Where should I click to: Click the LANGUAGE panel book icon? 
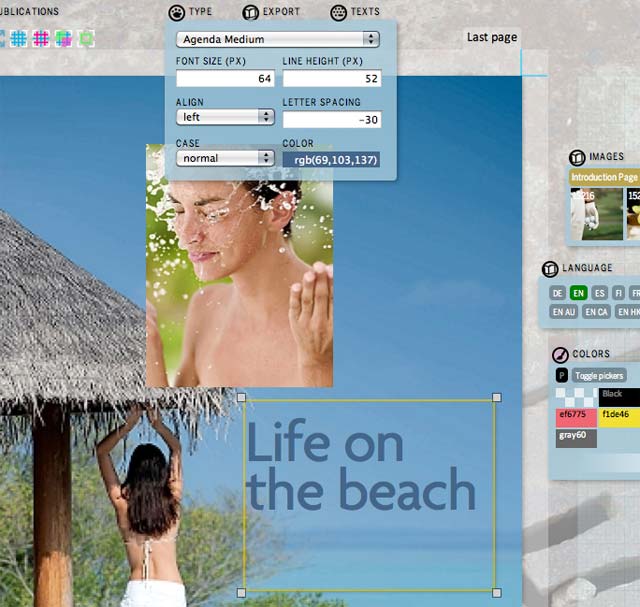(x=550, y=269)
